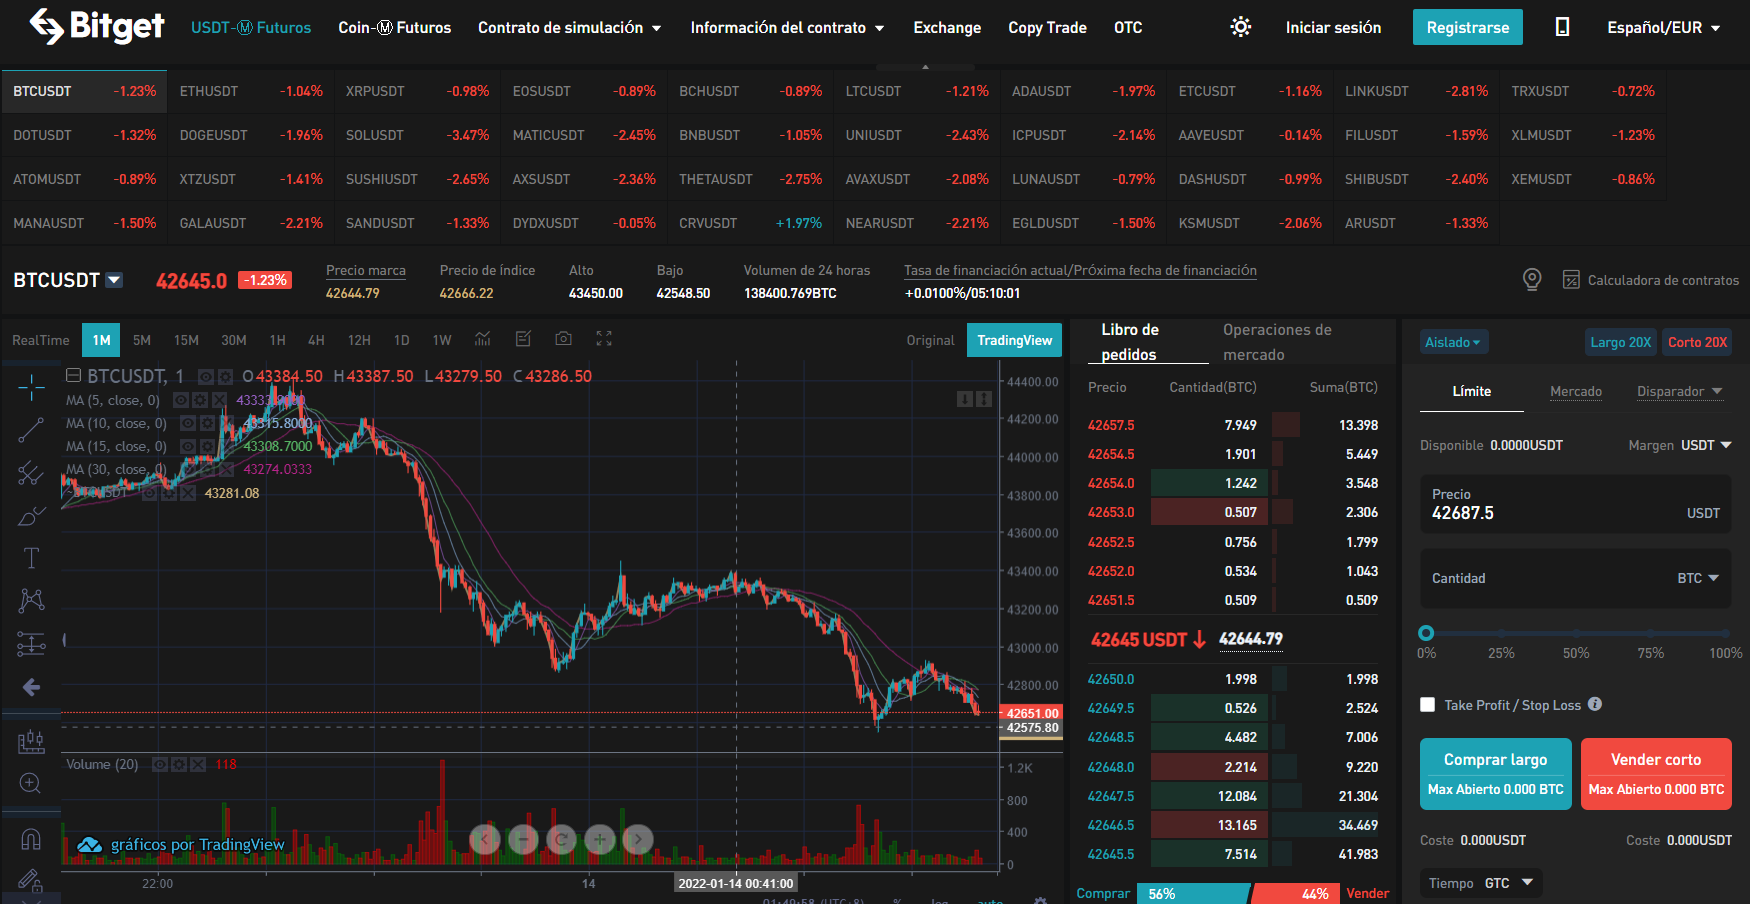This screenshot has height=904, width=1750.
Task: Click the Precio input field
Action: pyautogui.click(x=1575, y=503)
